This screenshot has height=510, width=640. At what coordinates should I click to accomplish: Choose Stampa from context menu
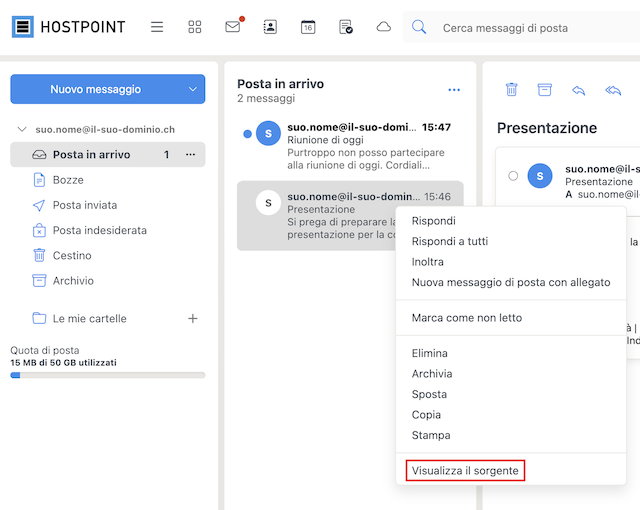[431, 435]
